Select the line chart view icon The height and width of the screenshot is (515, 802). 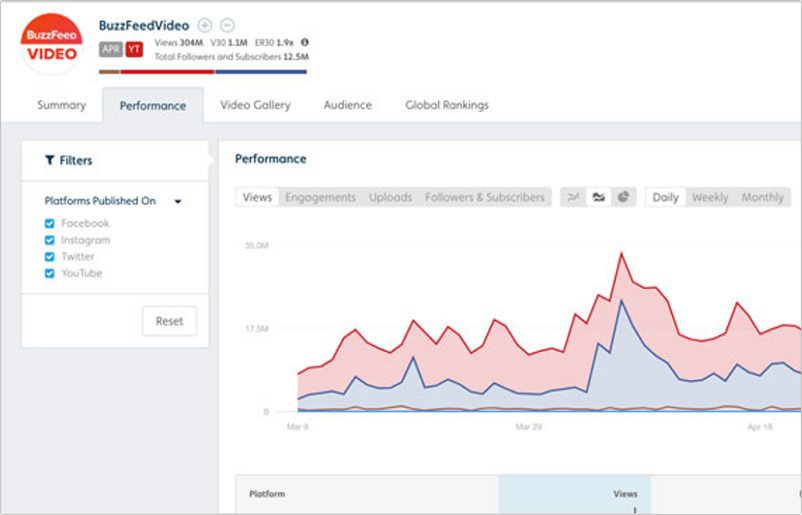pyautogui.click(x=573, y=197)
